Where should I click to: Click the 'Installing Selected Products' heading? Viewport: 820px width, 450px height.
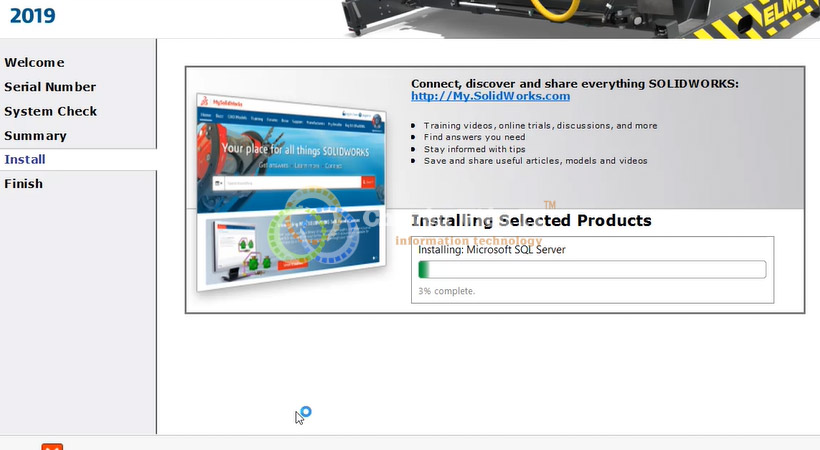(x=531, y=220)
